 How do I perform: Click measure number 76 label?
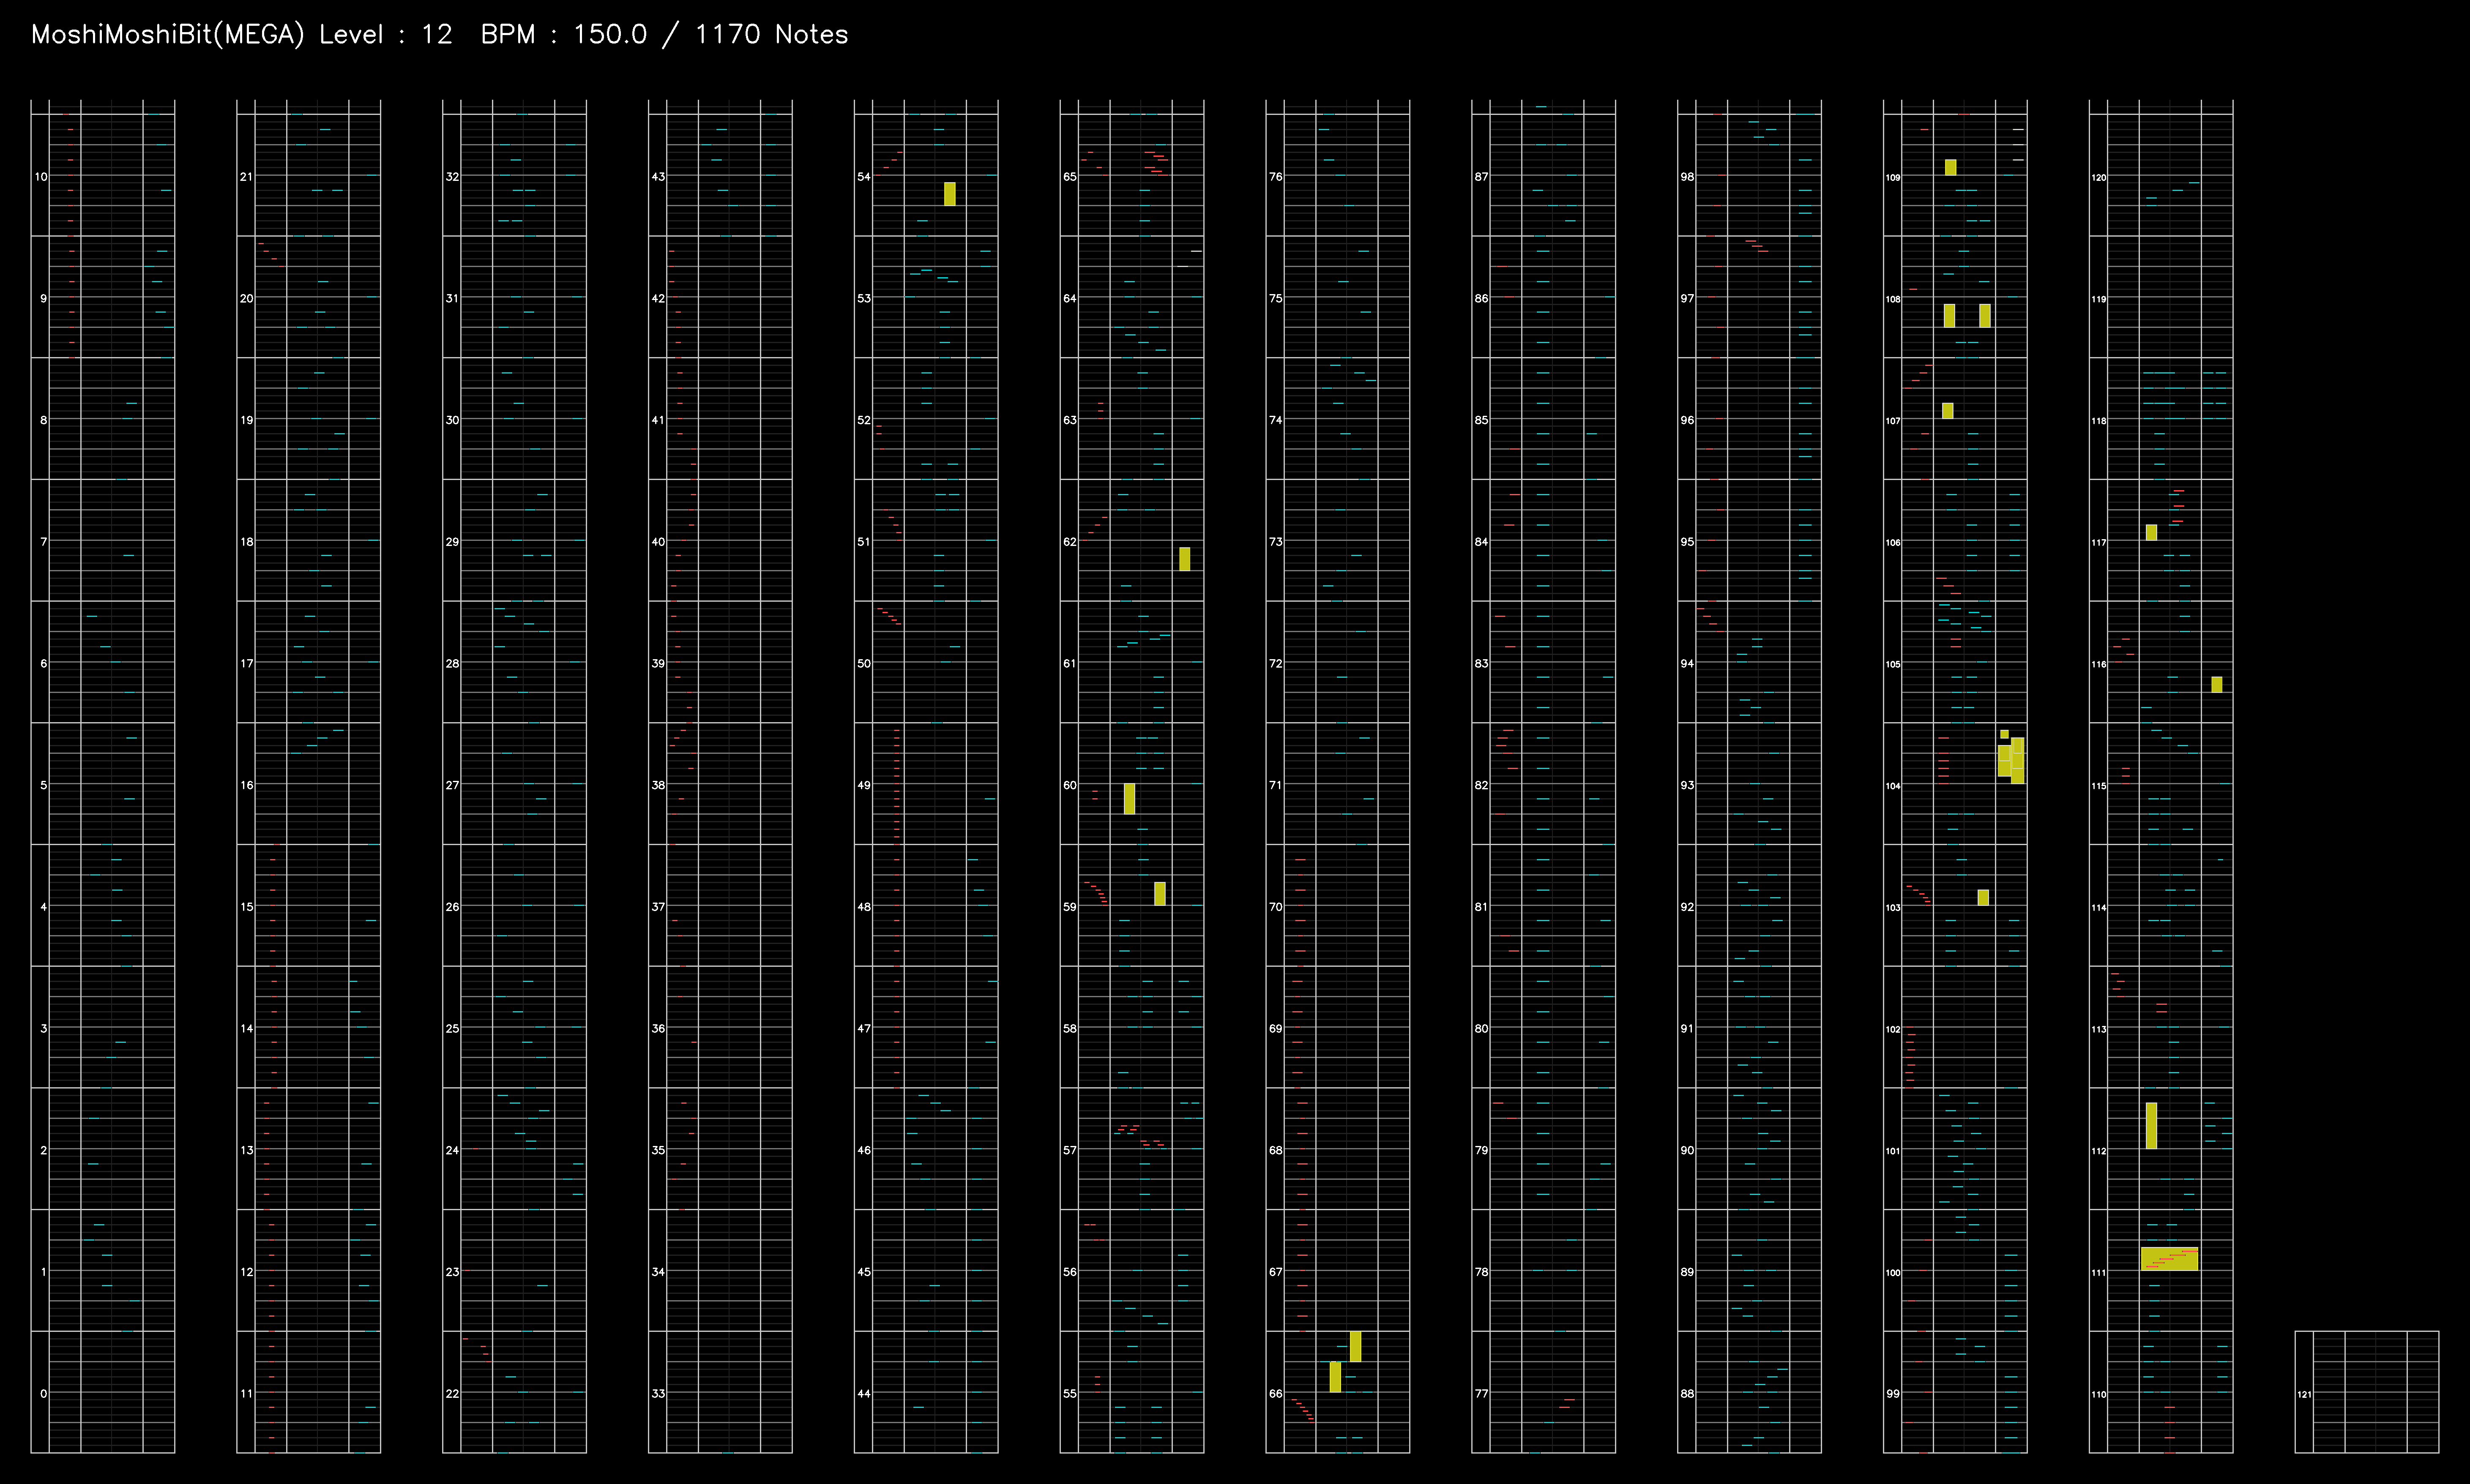tap(1276, 177)
